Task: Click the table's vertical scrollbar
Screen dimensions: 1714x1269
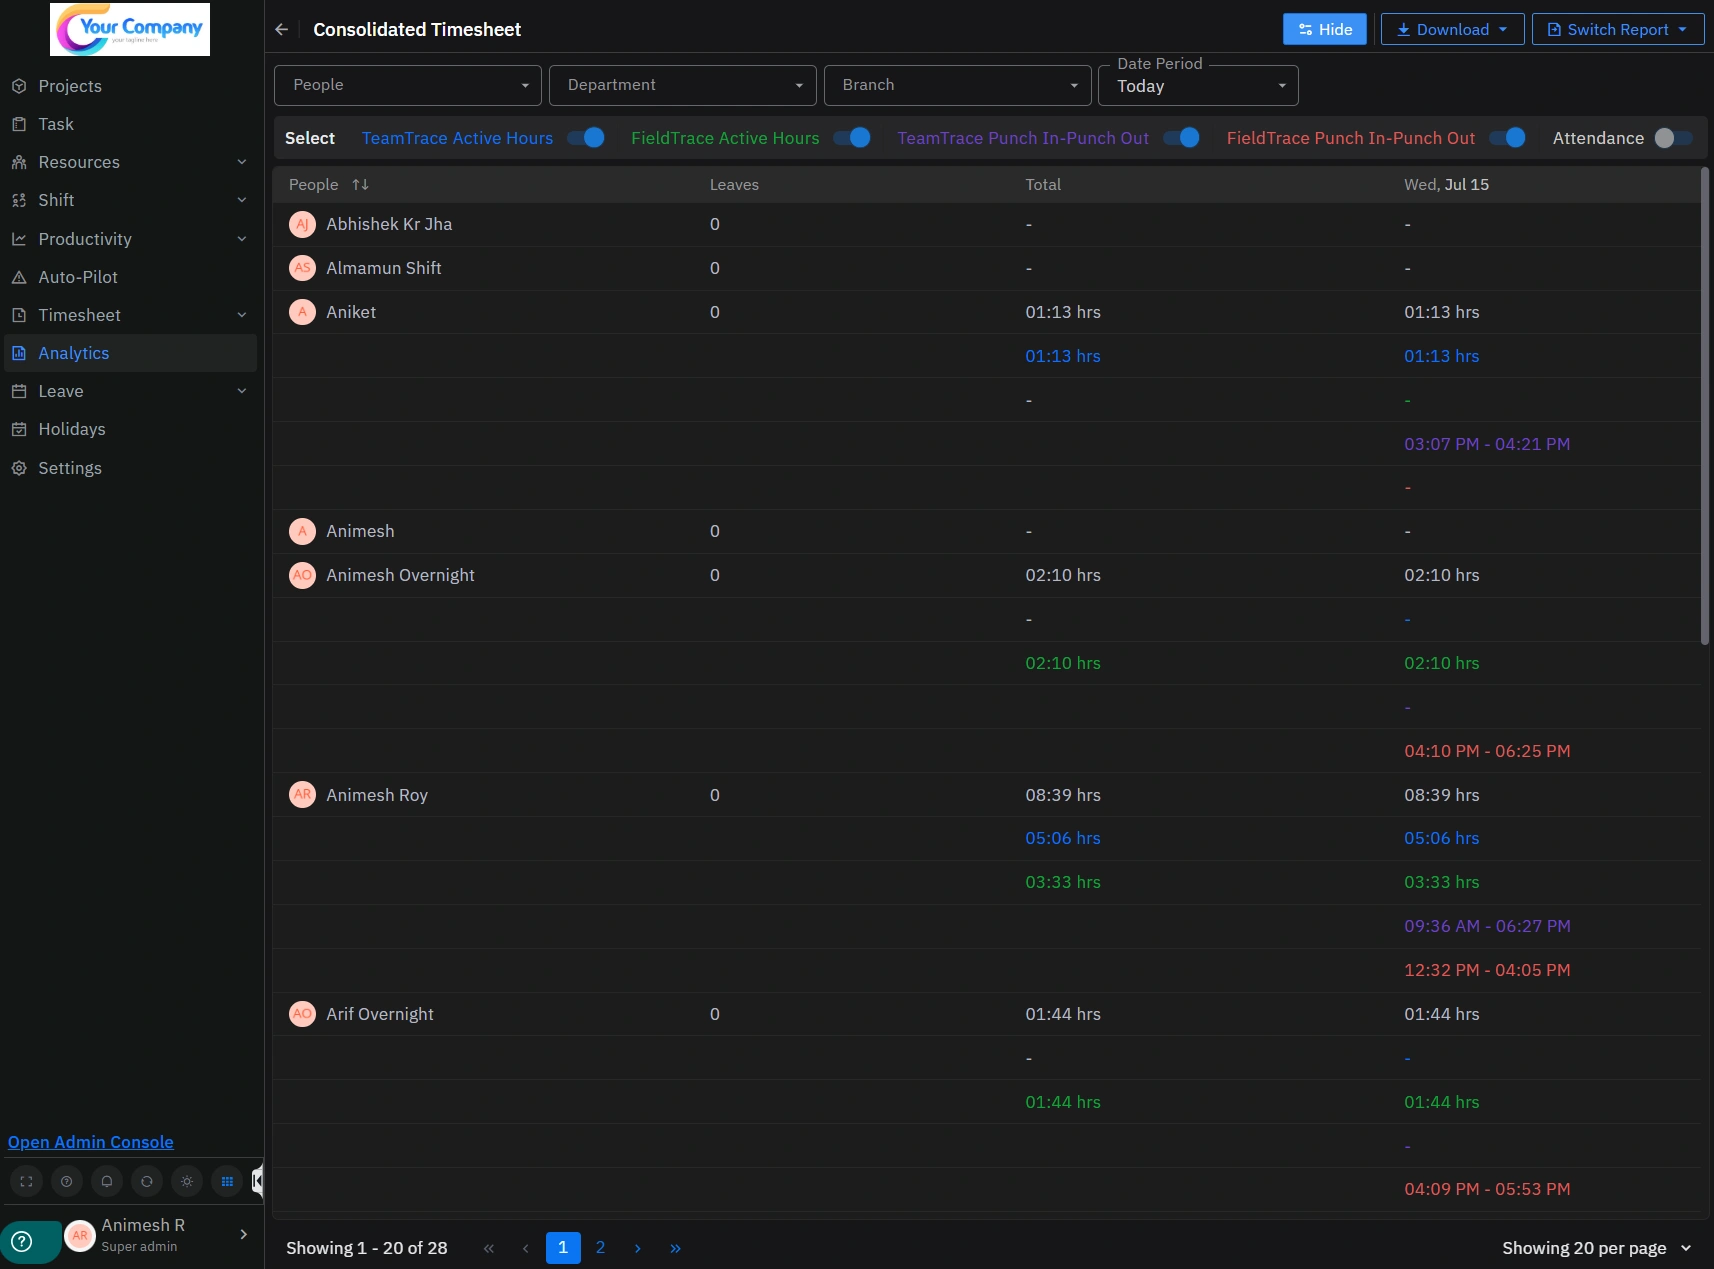Action: tap(1705, 406)
